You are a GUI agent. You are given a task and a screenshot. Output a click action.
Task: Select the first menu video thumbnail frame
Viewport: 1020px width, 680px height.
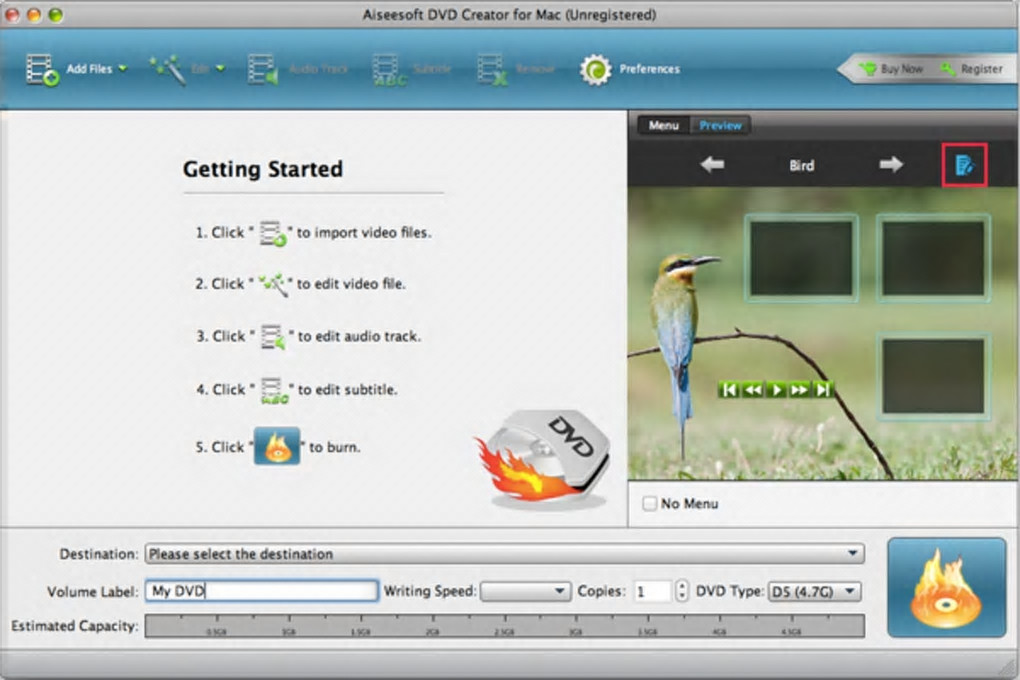pyautogui.click(x=801, y=258)
